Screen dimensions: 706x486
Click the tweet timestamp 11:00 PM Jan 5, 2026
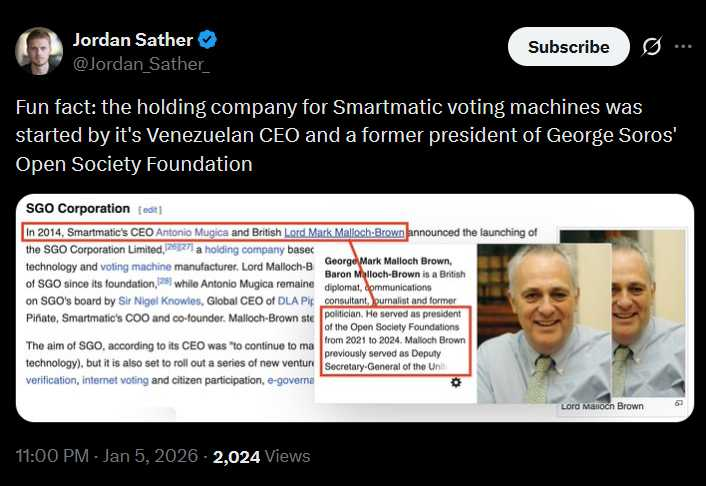105,457
